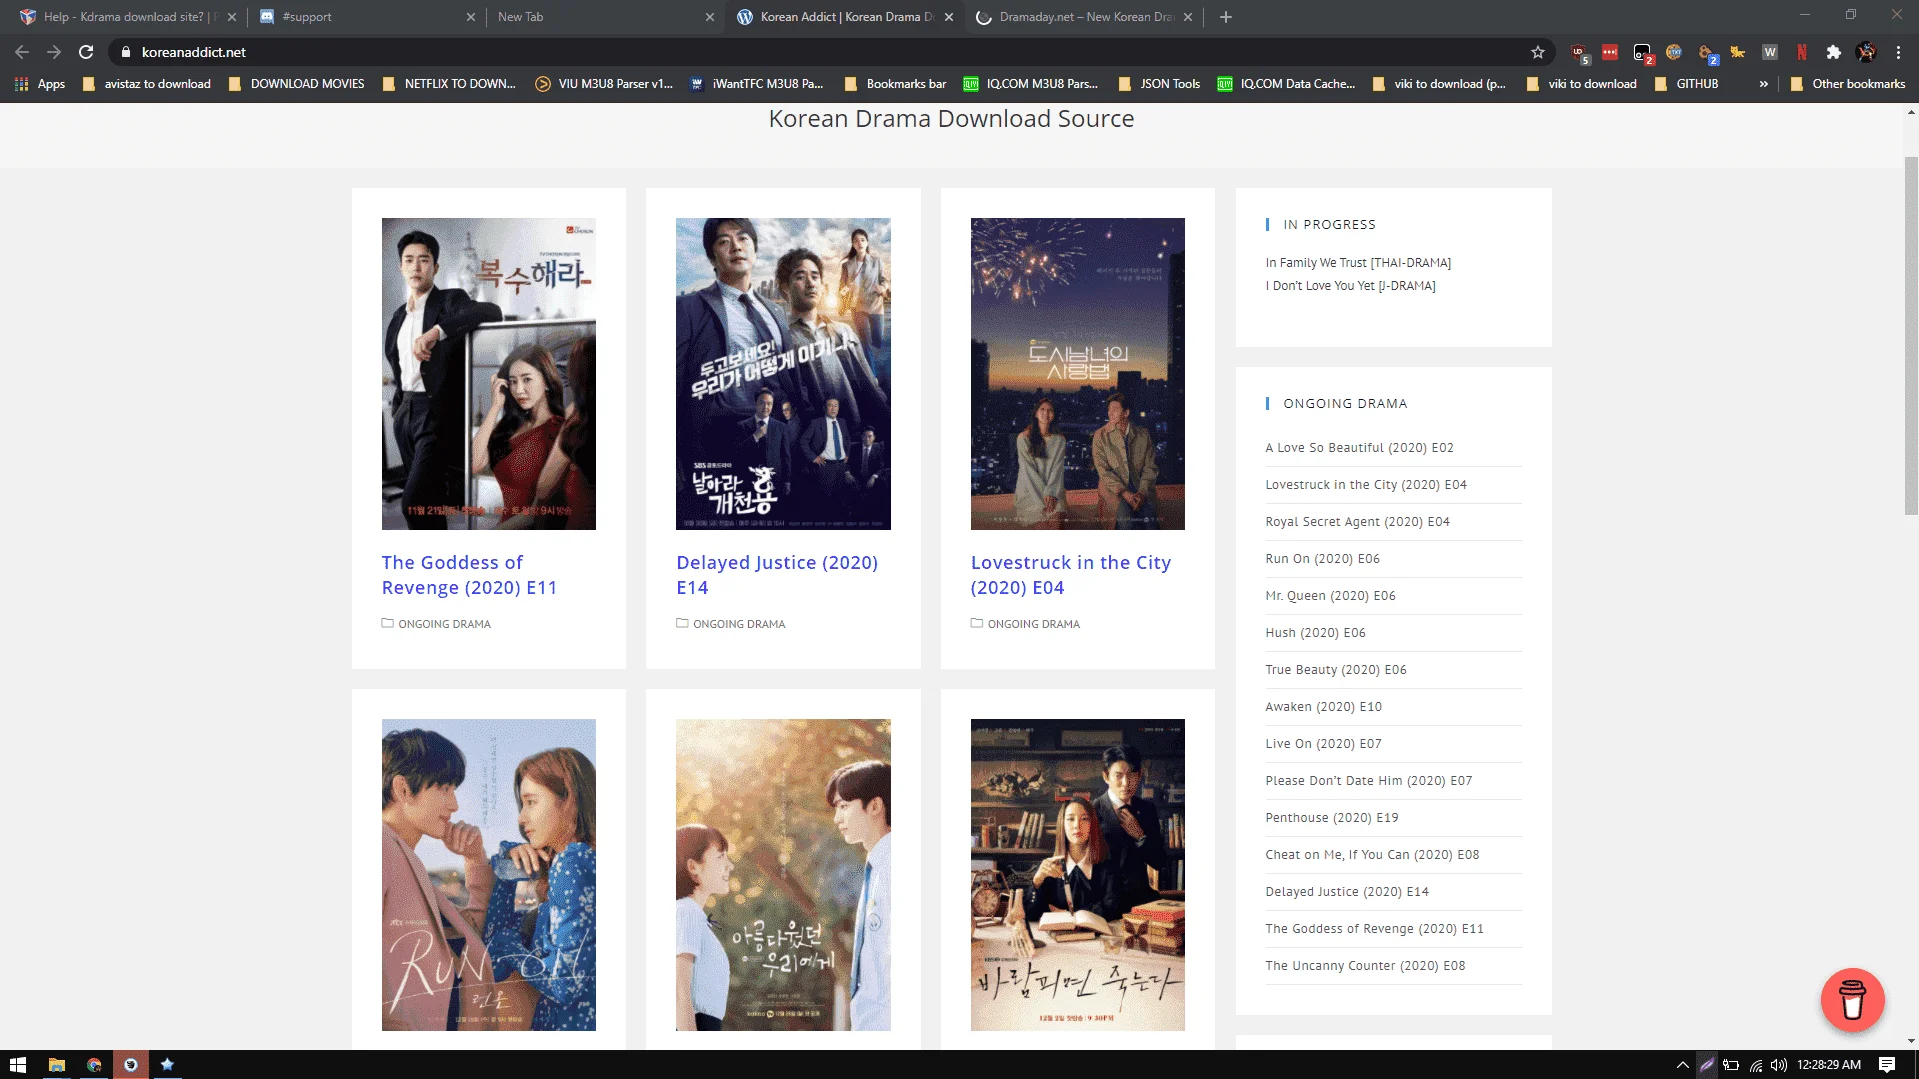Image resolution: width=1919 pixels, height=1079 pixels.
Task: Expand the GITHUB bookmark folder
Action: (x=1687, y=84)
